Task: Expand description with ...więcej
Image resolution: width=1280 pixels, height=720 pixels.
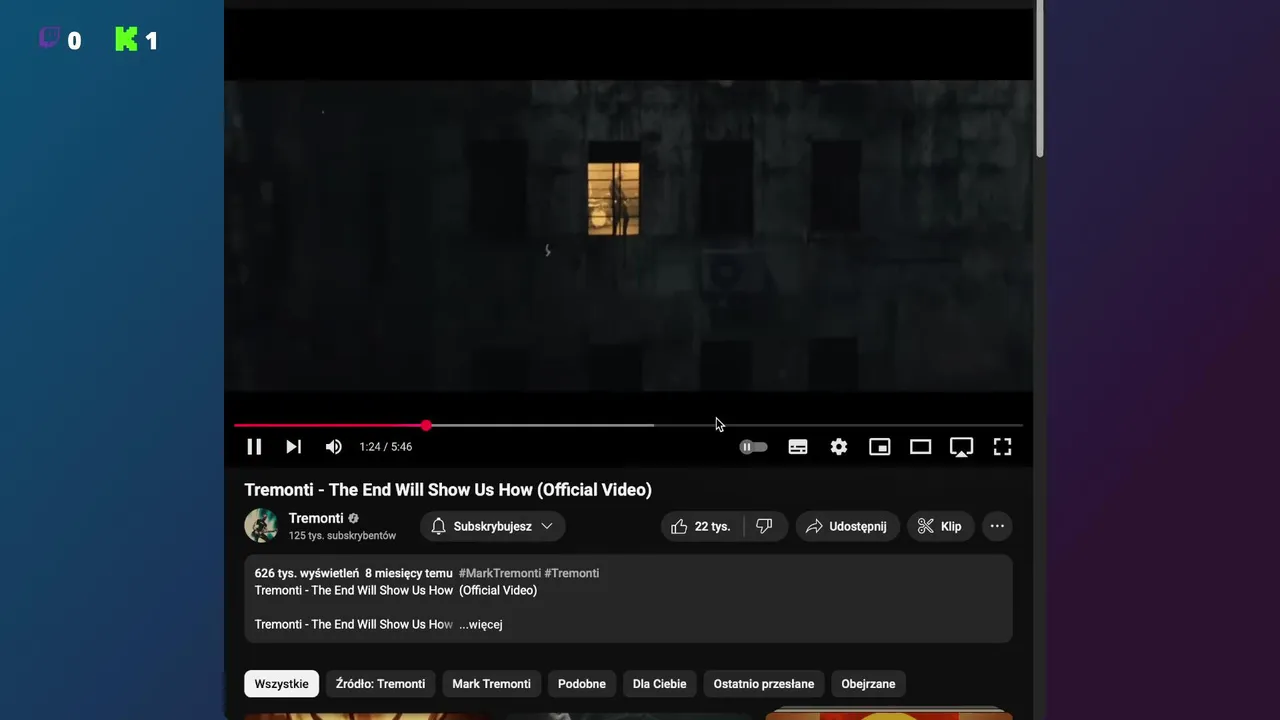Action: (x=481, y=625)
